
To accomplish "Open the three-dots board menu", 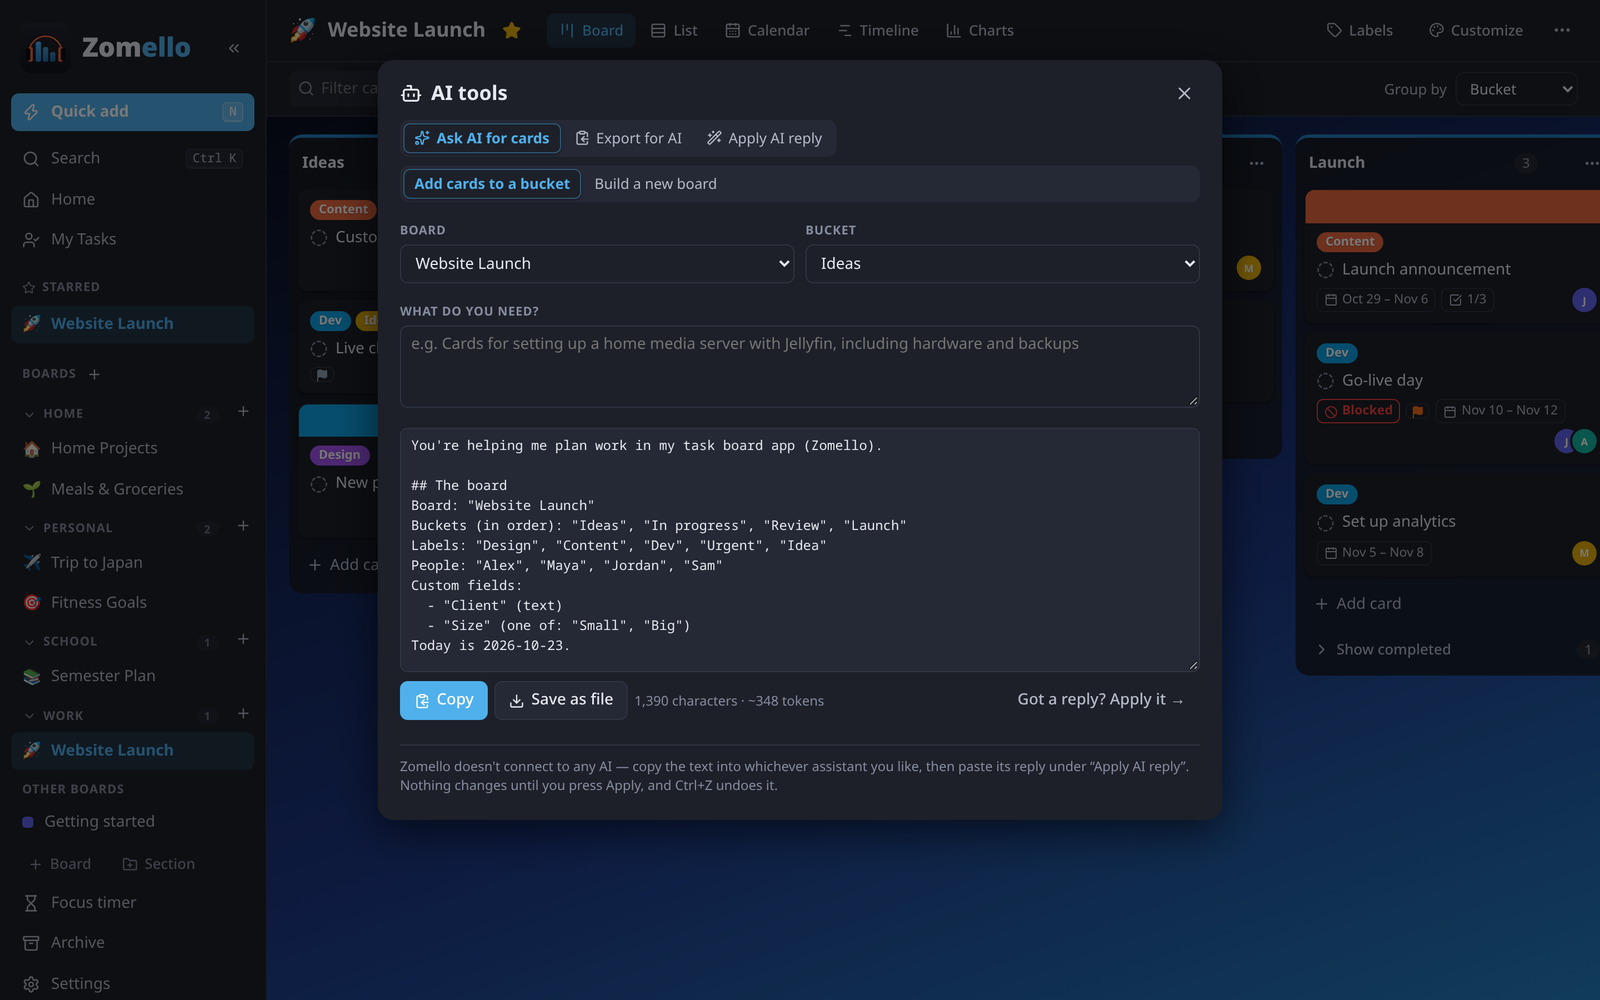I will 1562,30.
